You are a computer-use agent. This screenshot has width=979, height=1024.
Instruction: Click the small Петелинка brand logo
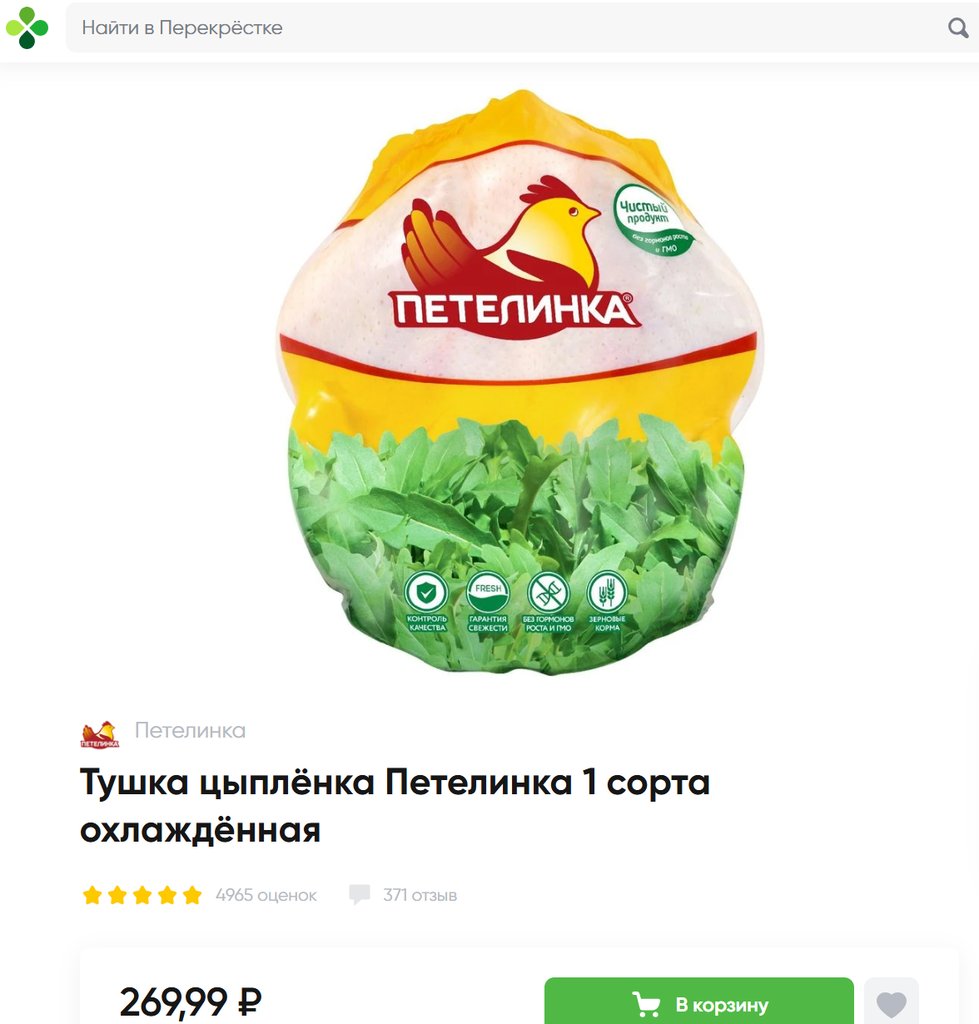coord(99,734)
